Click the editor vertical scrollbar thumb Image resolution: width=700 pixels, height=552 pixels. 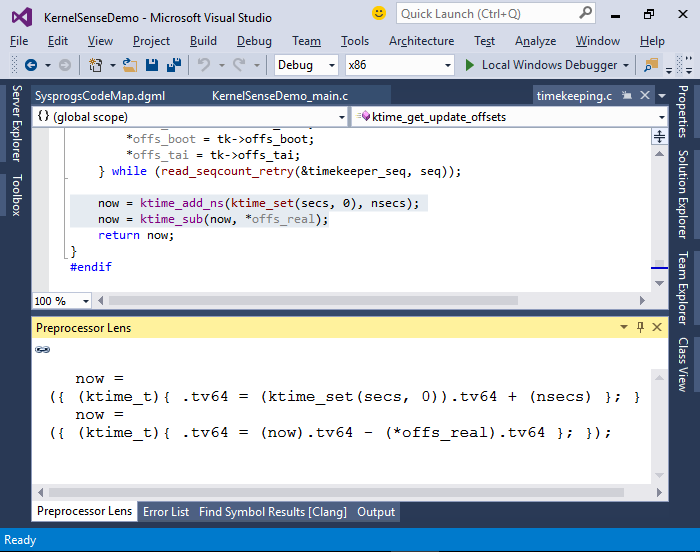pos(659,263)
